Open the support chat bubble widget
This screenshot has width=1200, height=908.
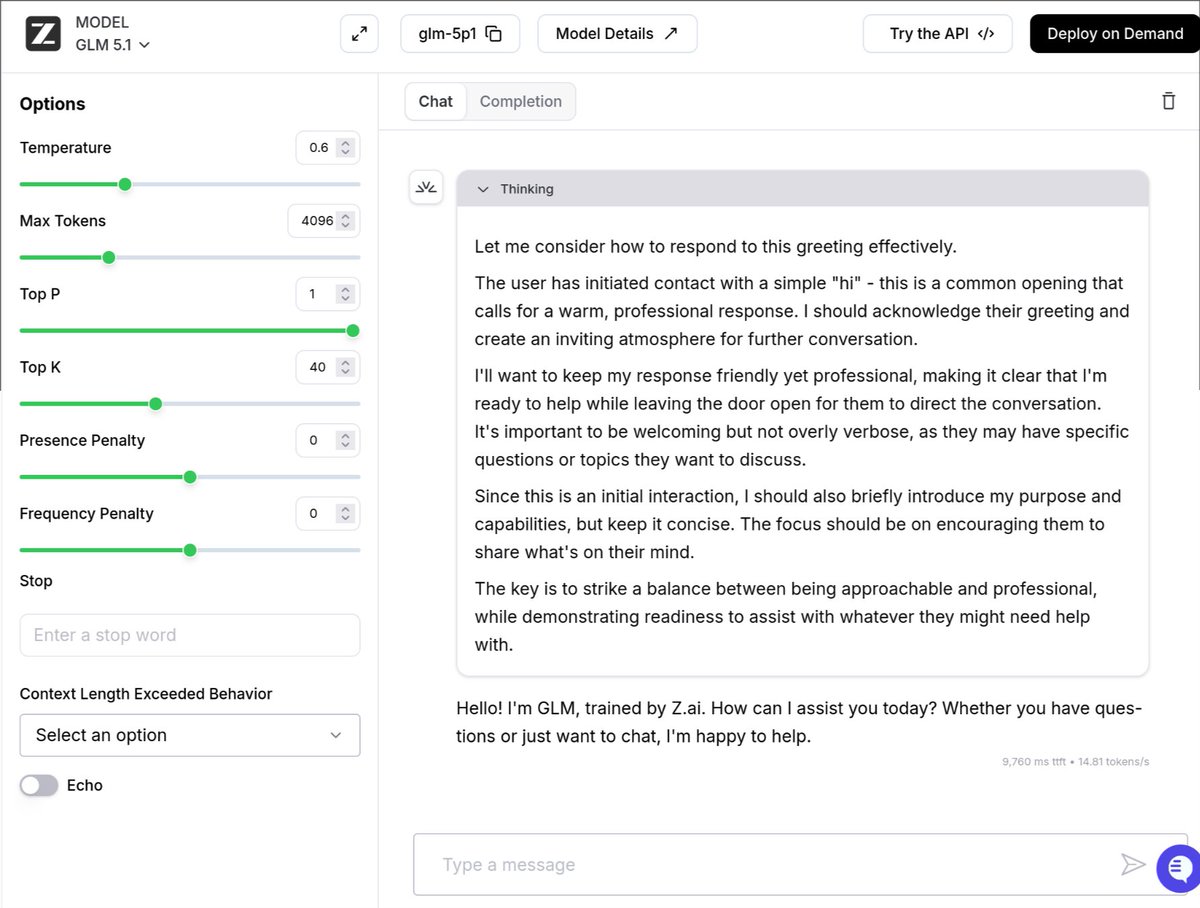pos(1178,868)
